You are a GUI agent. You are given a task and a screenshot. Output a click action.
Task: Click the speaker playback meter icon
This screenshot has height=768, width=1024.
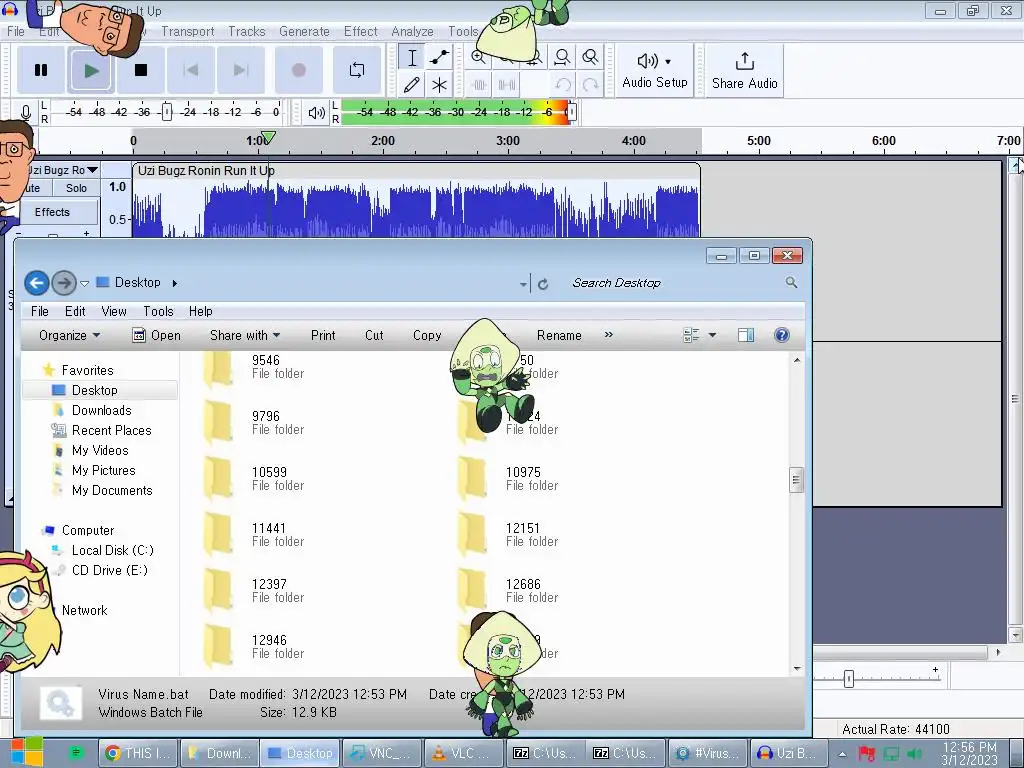316,112
